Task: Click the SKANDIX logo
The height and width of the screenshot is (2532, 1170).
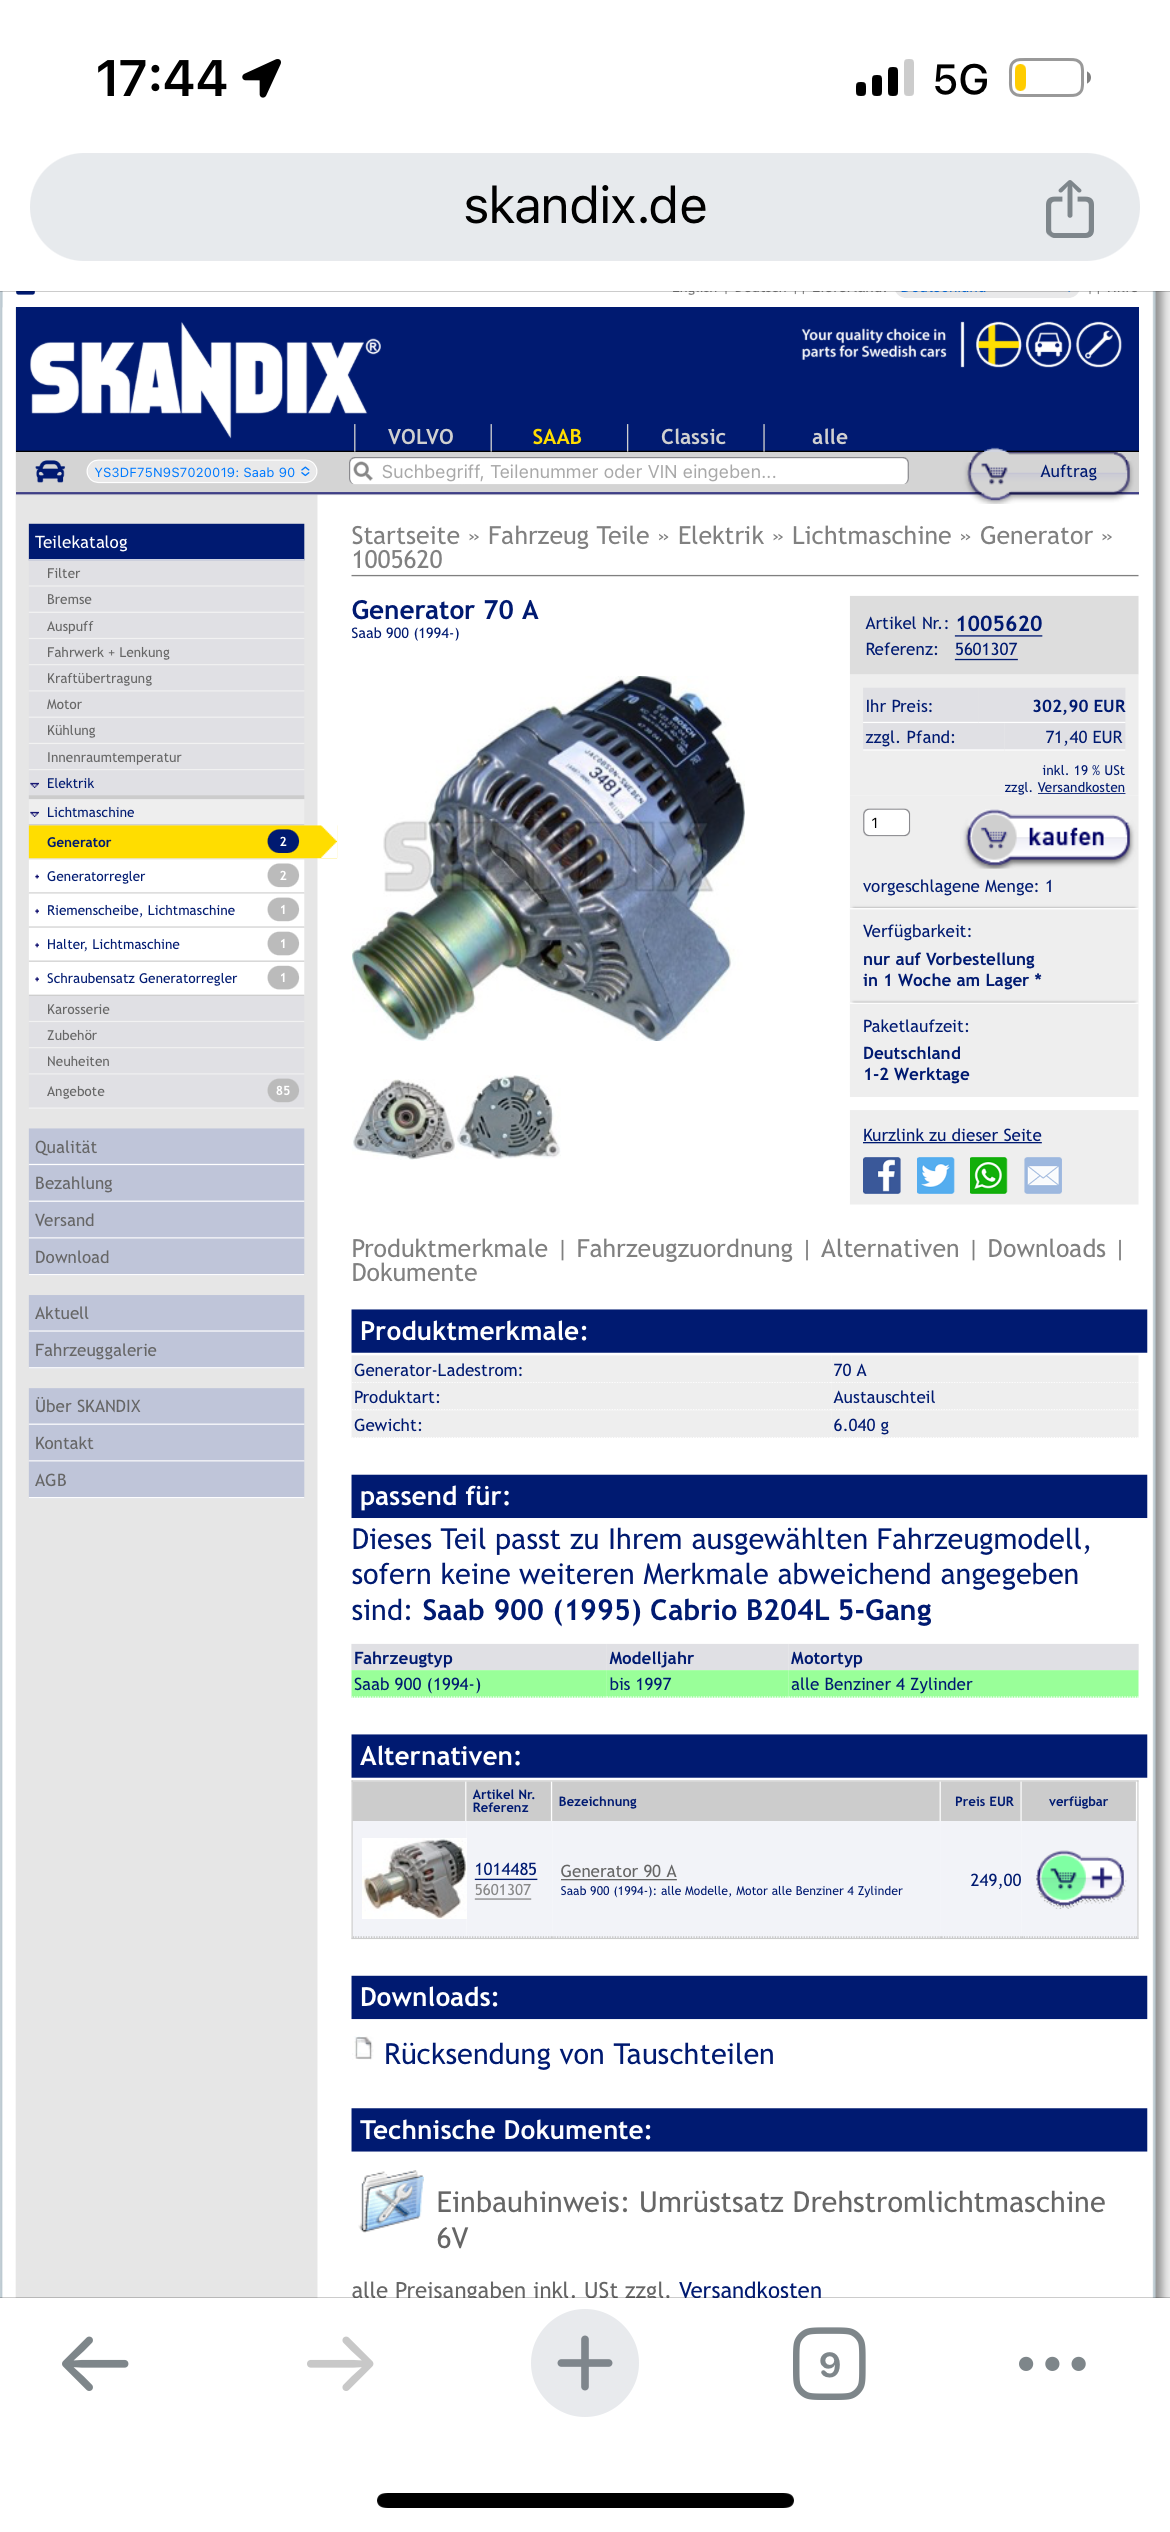Action: pos(204,379)
